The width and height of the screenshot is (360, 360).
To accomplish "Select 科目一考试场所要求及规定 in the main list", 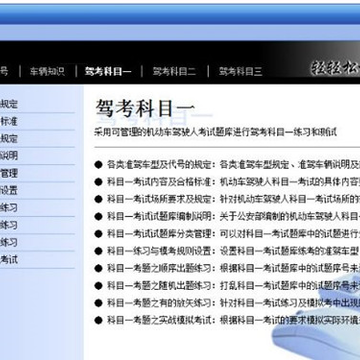I will (159, 199).
